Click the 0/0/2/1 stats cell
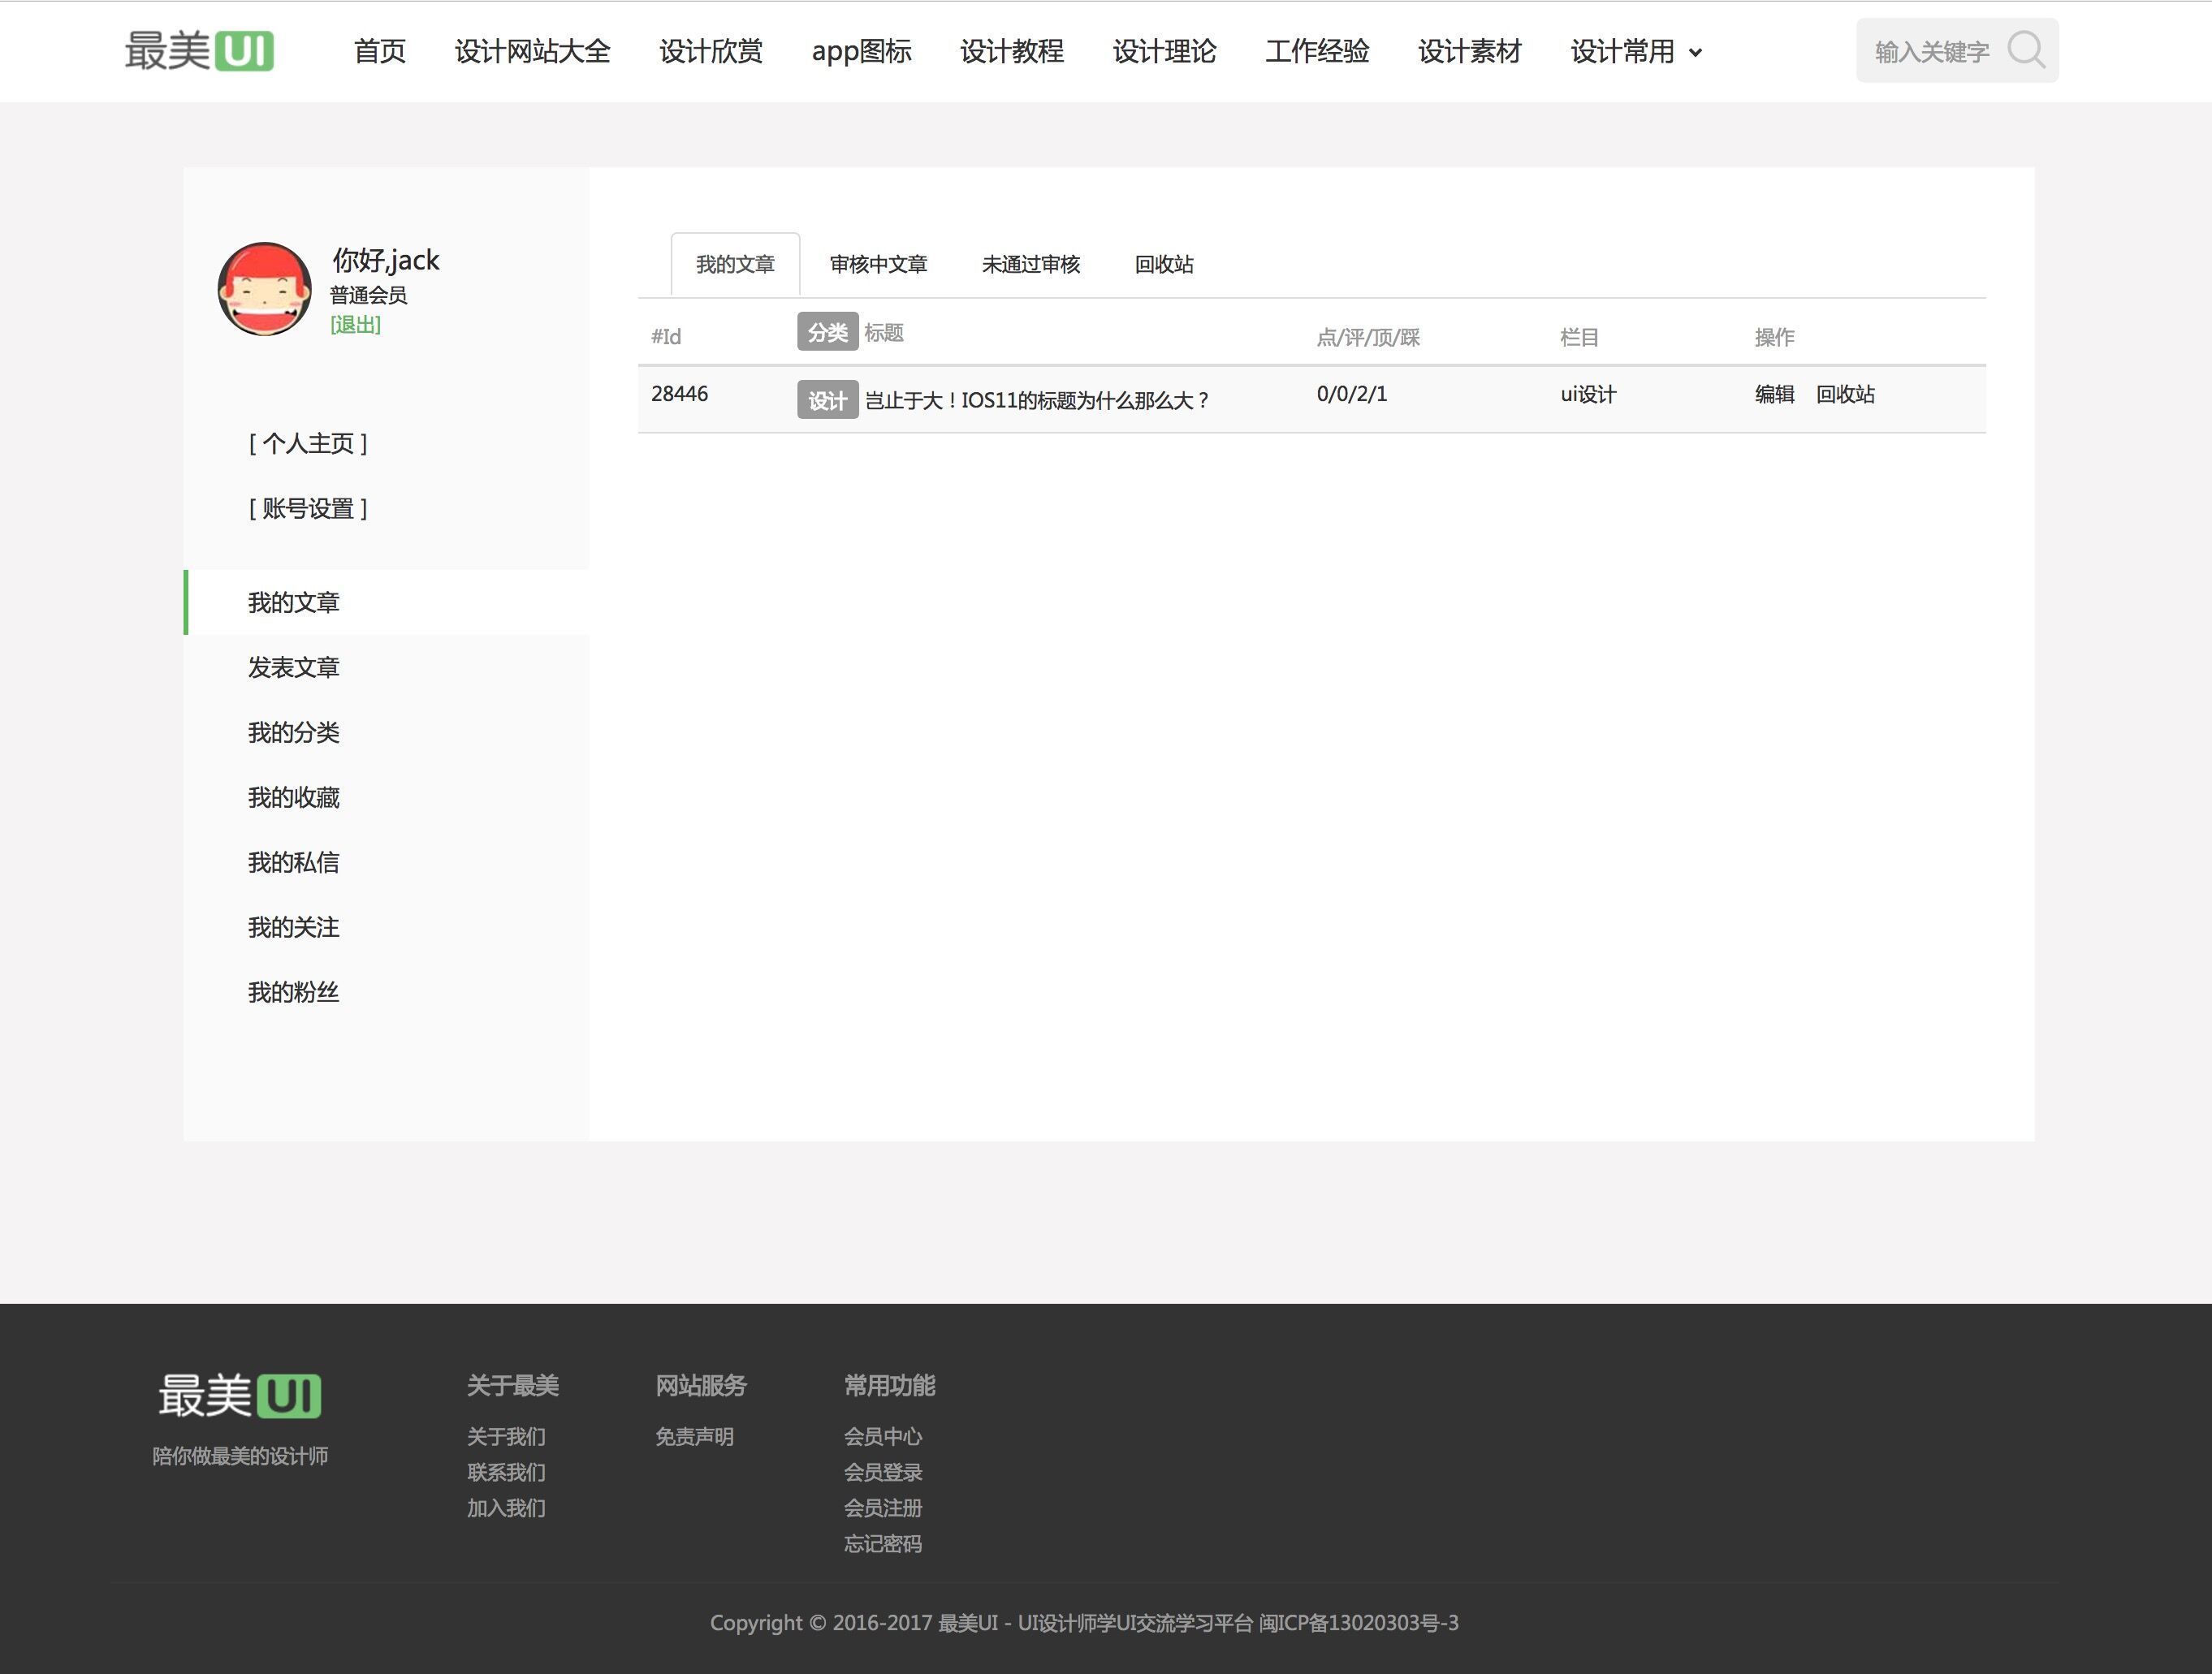 point(1352,394)
